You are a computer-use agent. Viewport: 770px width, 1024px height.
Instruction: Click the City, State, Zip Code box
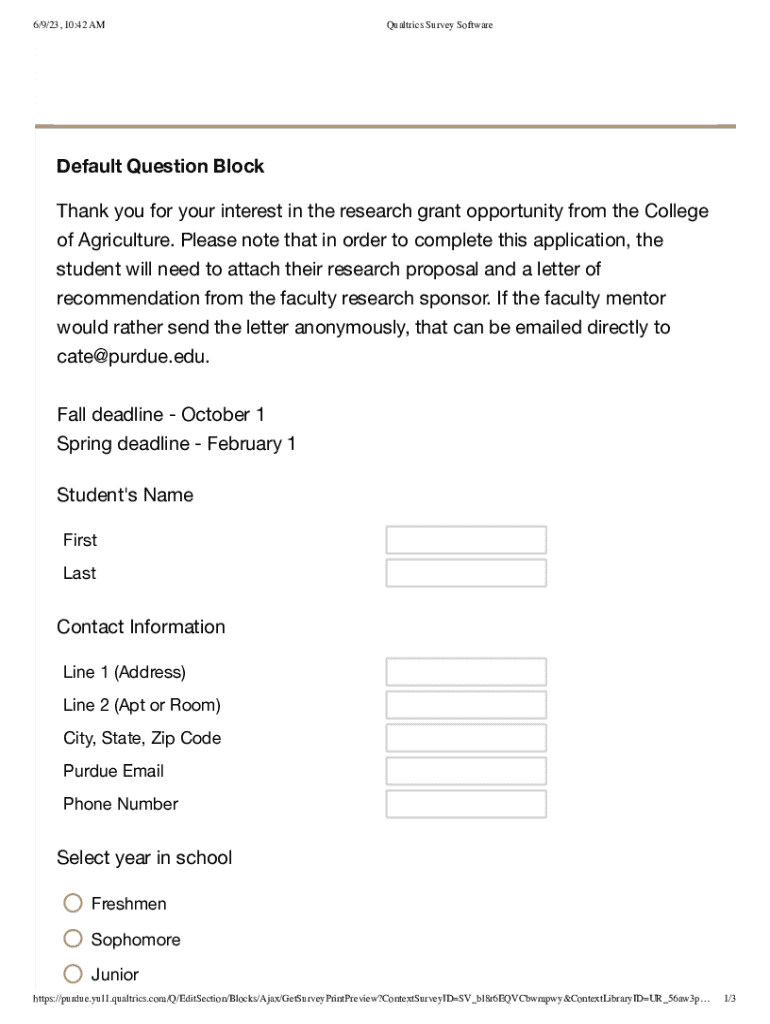coord(466,738)
